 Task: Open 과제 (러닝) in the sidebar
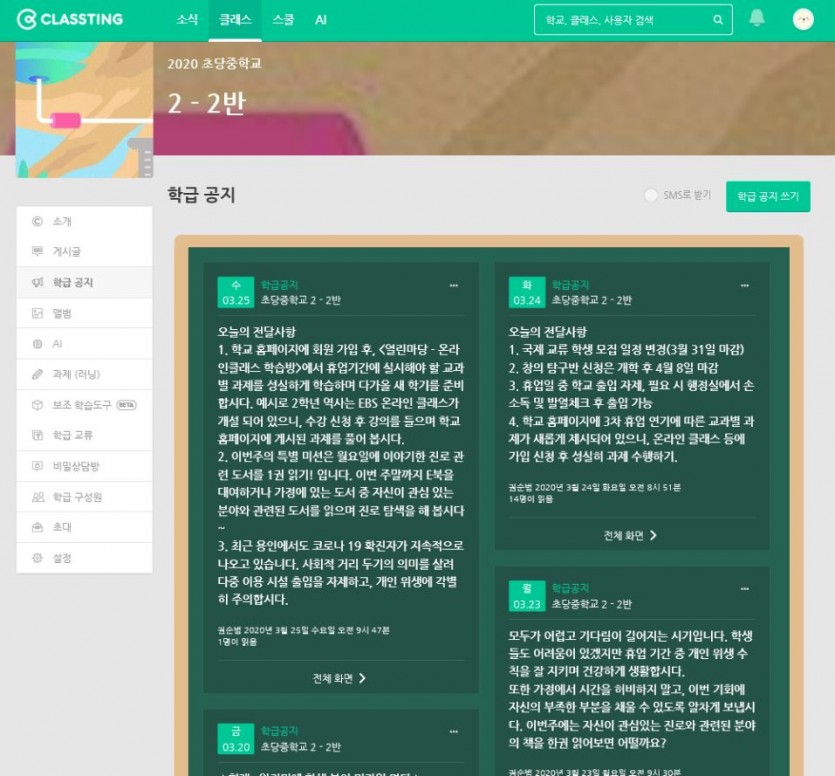tap(74, 374)
